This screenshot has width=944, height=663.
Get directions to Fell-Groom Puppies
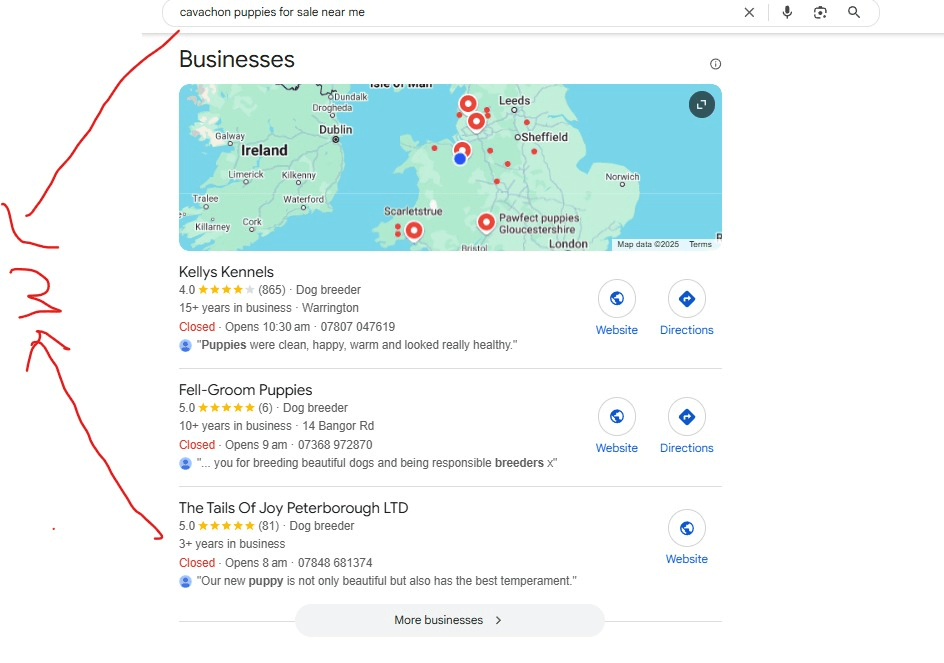point(686,417)
